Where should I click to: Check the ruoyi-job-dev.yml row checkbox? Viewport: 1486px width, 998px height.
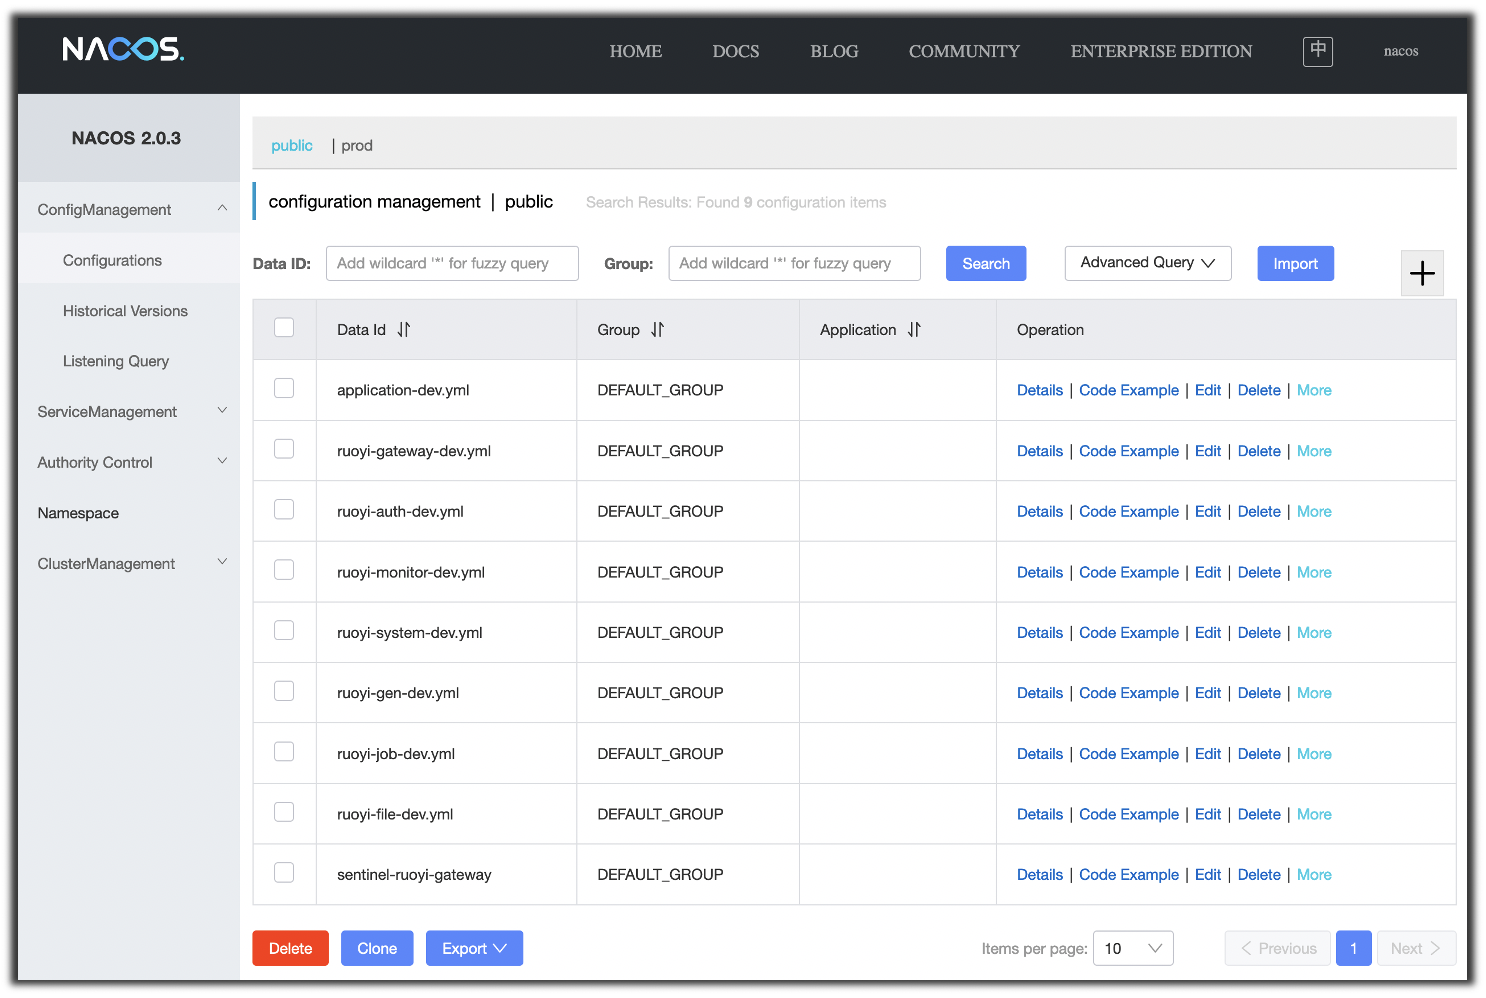pyautogui.click(x=284, y=752)
